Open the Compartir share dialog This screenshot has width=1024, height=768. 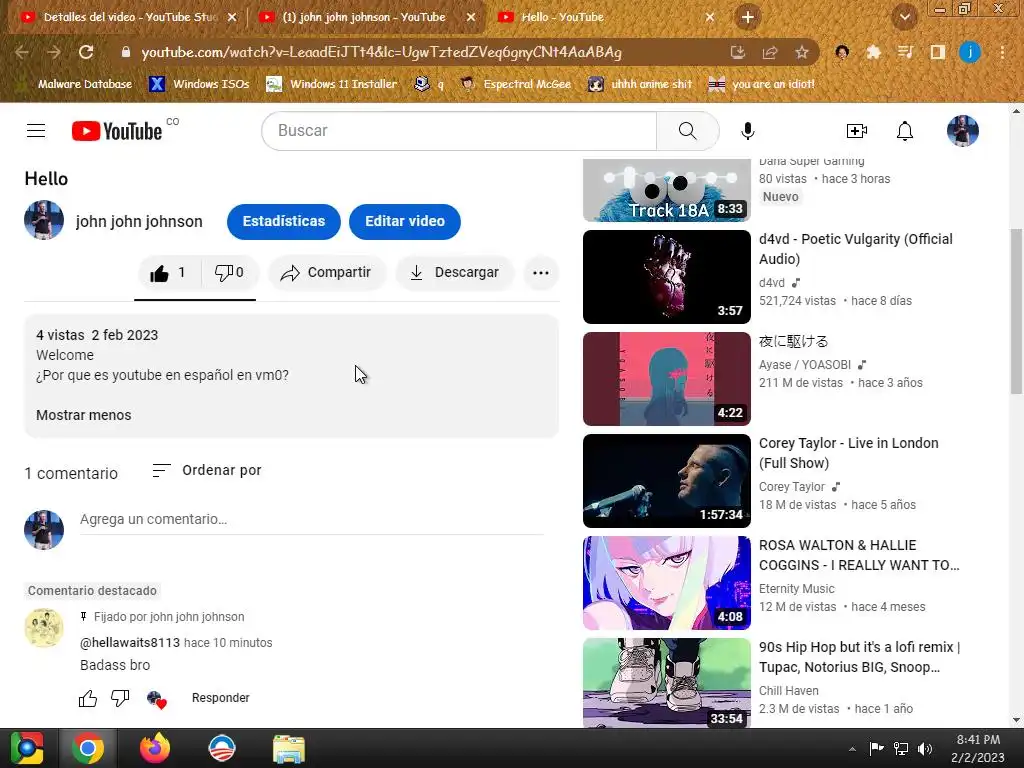click(326, 273)
